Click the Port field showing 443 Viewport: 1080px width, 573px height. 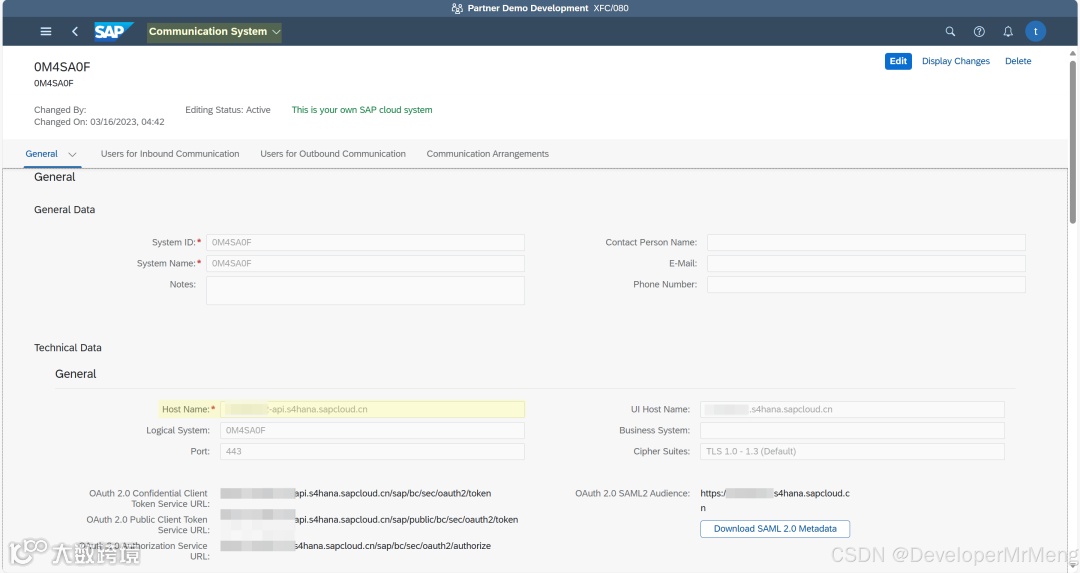tap(372, 452)
